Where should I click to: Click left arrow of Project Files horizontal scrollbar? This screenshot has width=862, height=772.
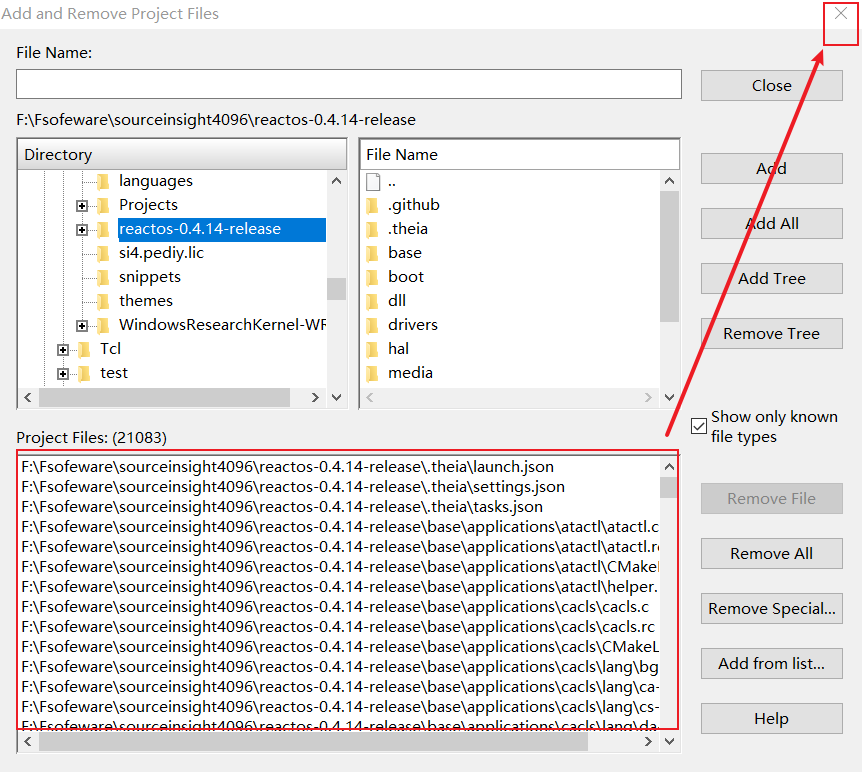pyautogui.click(x=28, y=741)
